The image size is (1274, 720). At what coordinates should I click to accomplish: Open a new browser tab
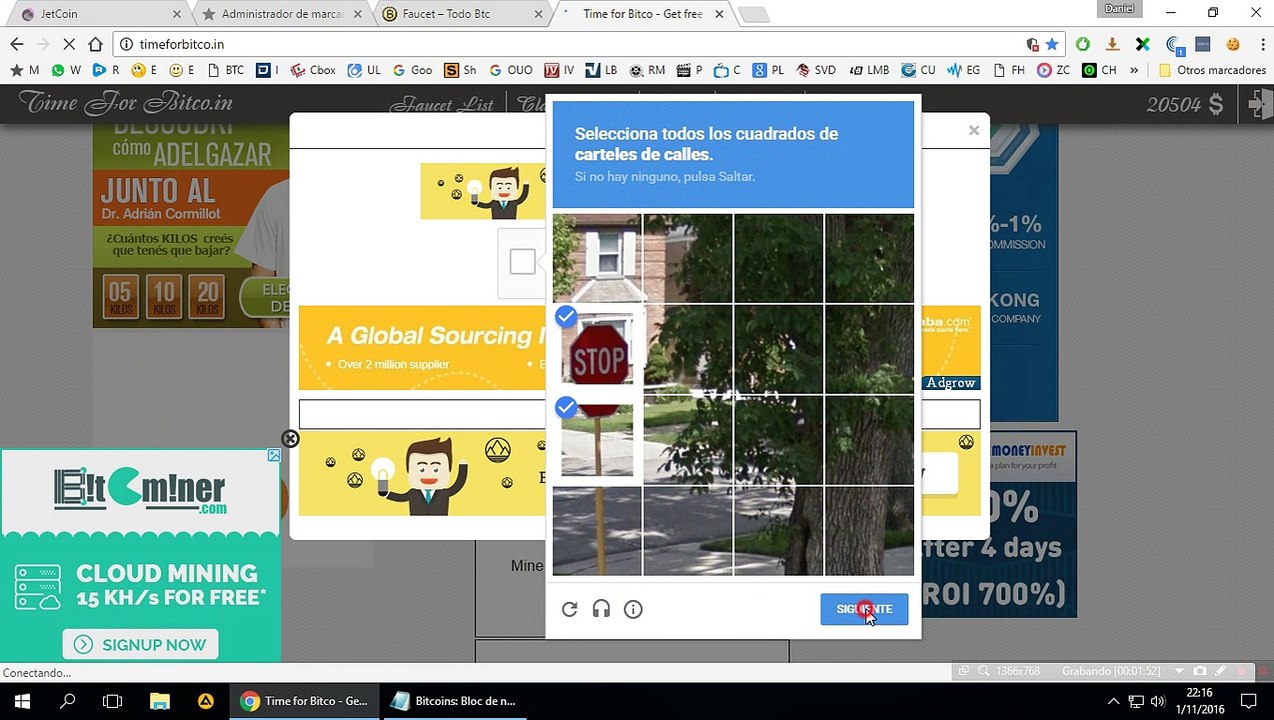pyautogui.click(x=754, y=14)
